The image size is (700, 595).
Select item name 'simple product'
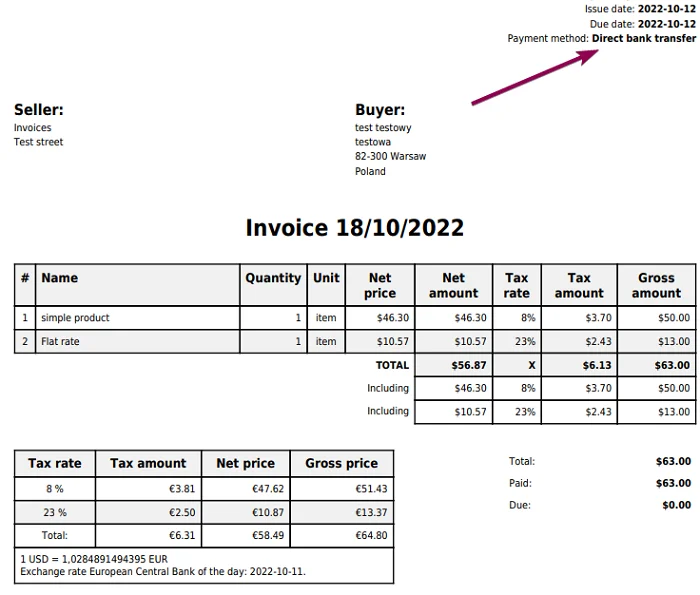click(x=75, y=318)
